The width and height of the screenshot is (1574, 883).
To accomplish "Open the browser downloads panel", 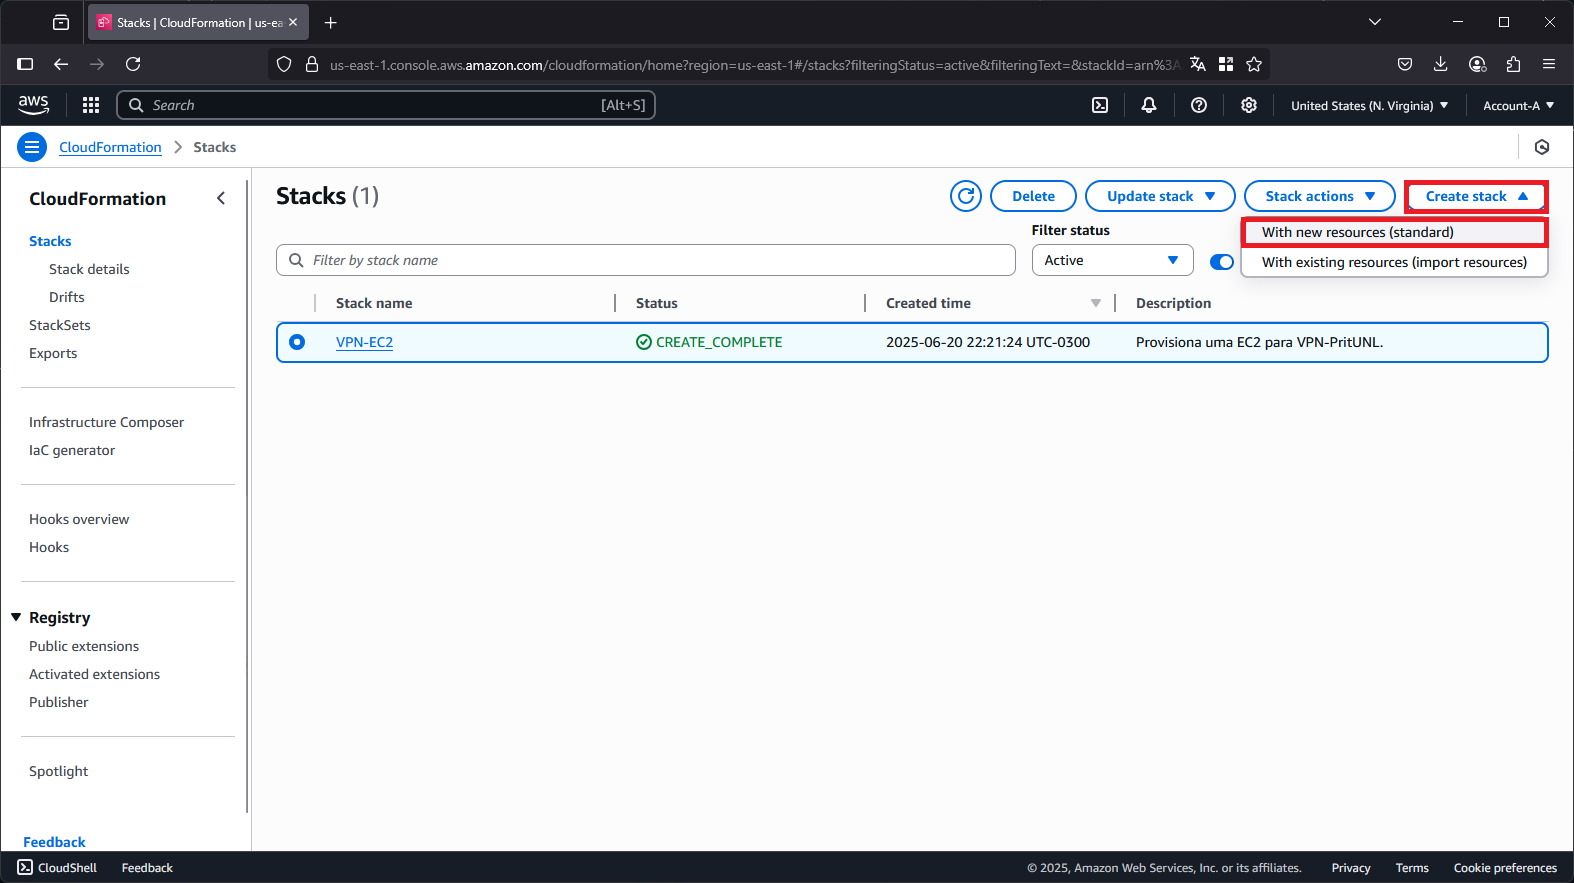I will pos(1441,64).
